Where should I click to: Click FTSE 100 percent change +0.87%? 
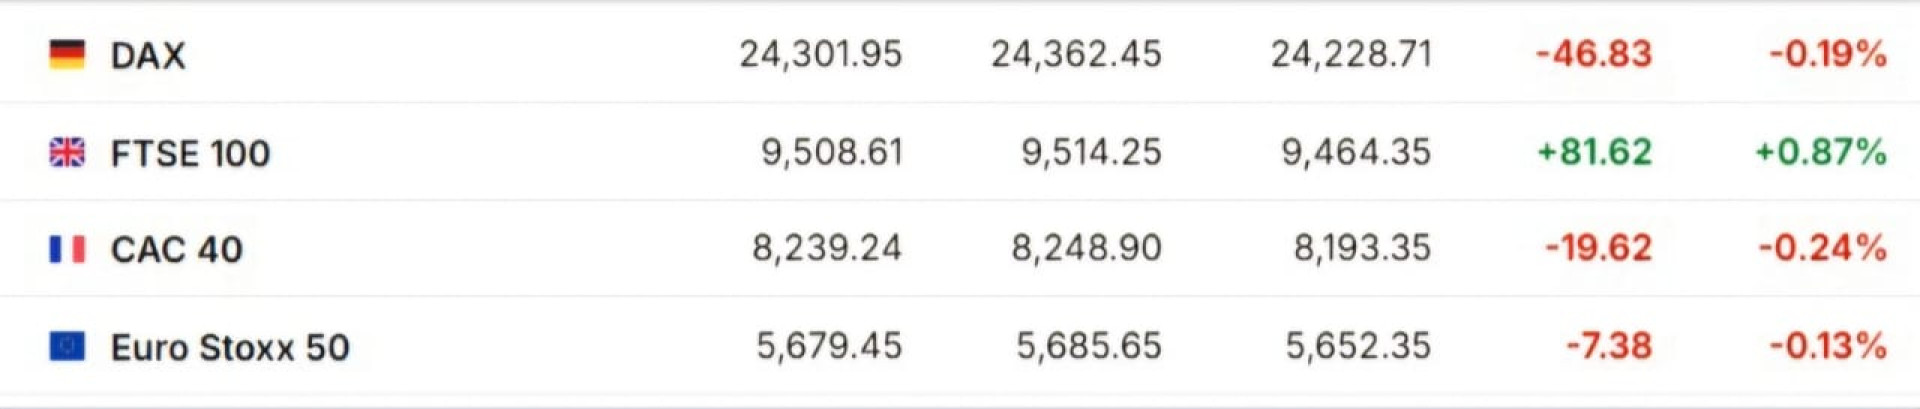1820,152
